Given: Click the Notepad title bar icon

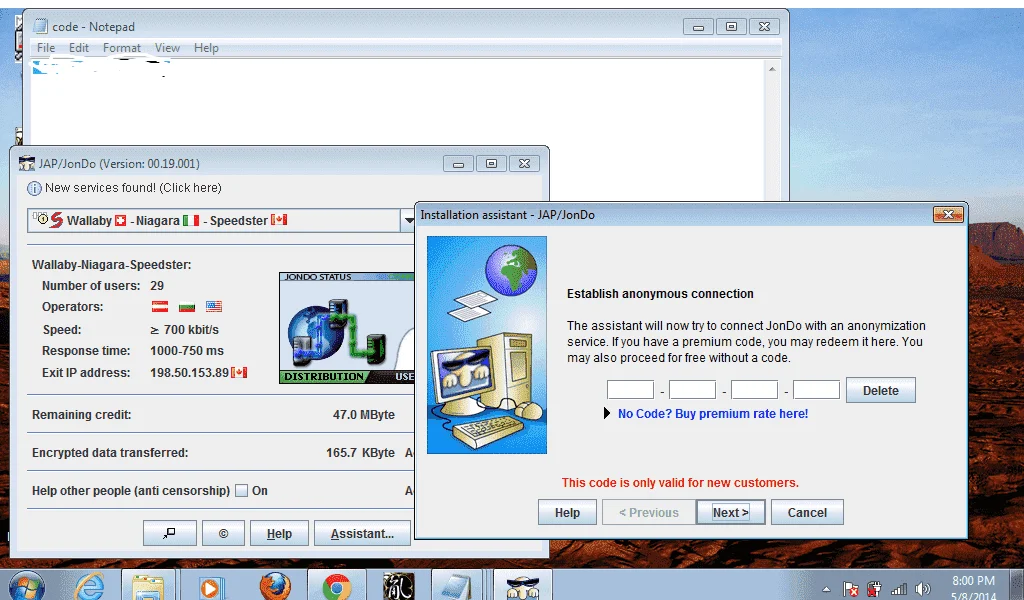Looking at the screenshot, I should click(x=40, y=26).
